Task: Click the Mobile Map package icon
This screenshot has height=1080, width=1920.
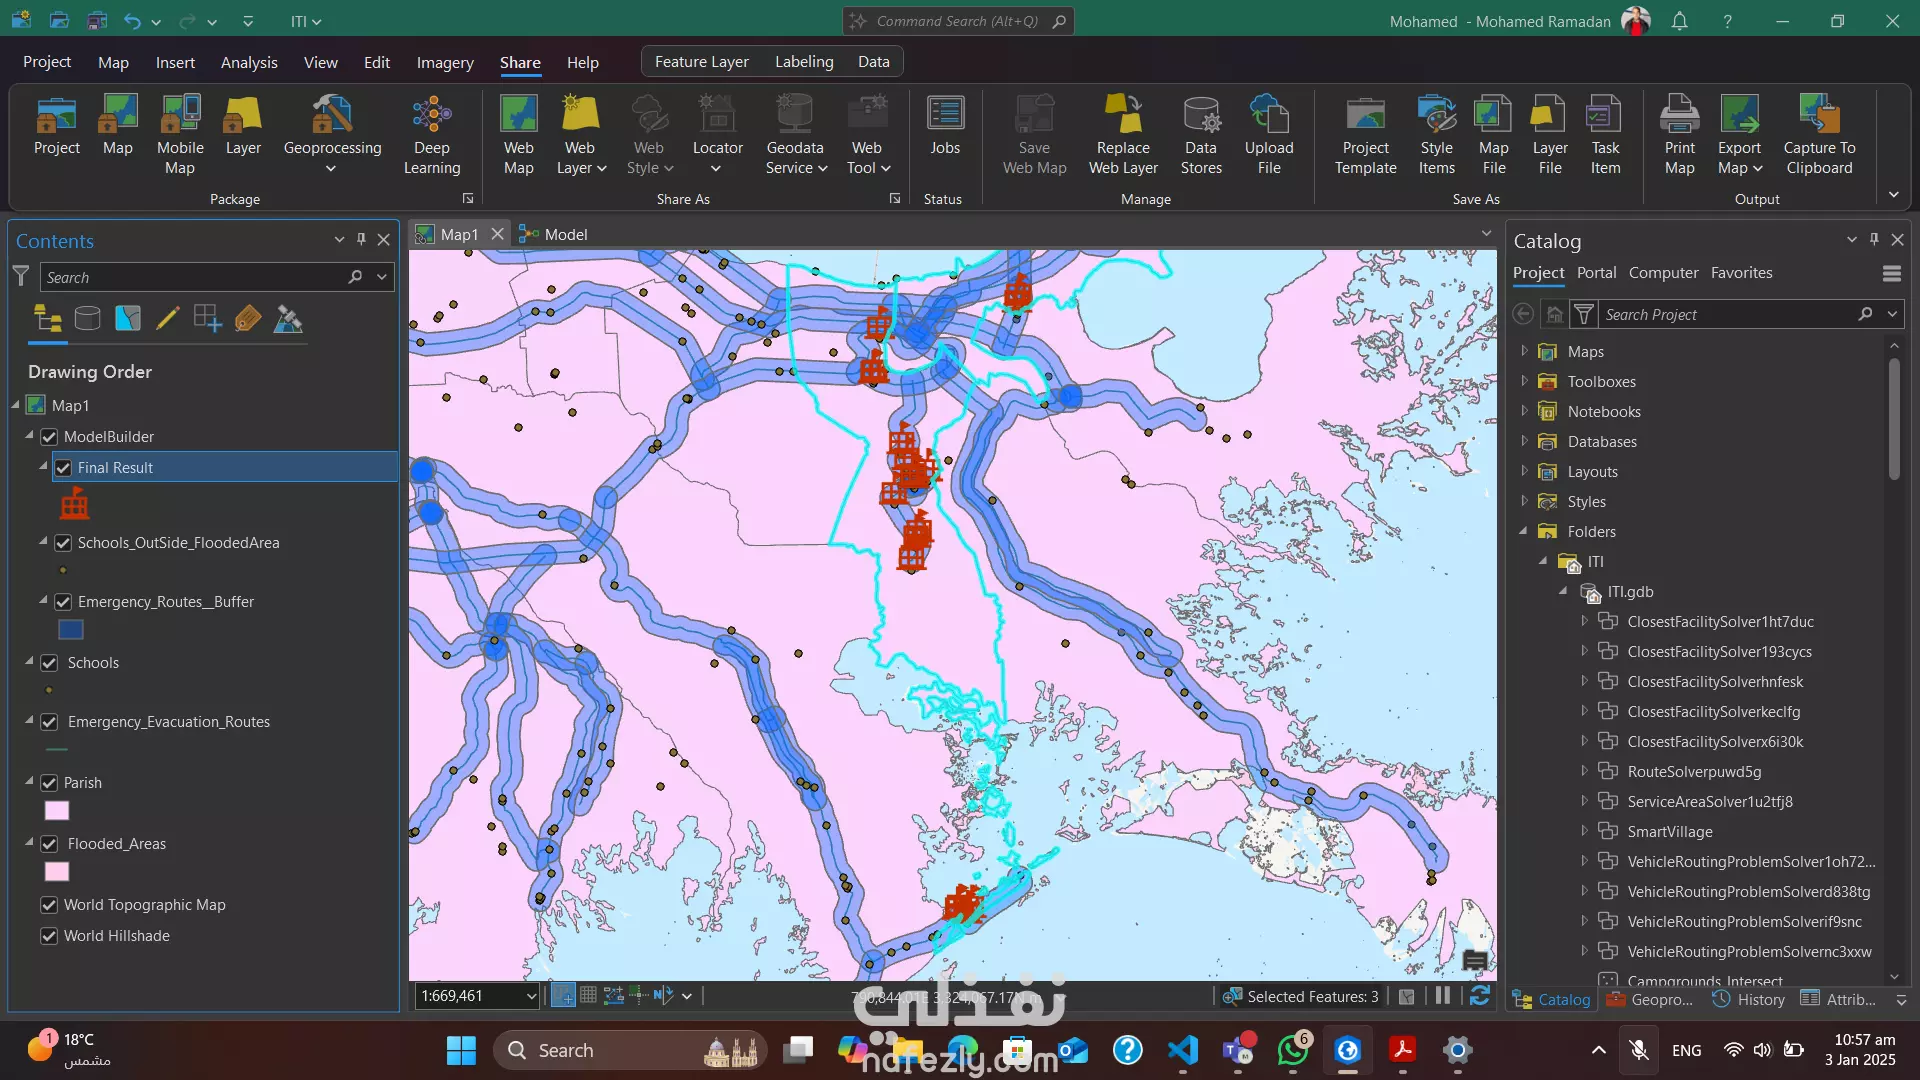Action: tap(180, 134)
